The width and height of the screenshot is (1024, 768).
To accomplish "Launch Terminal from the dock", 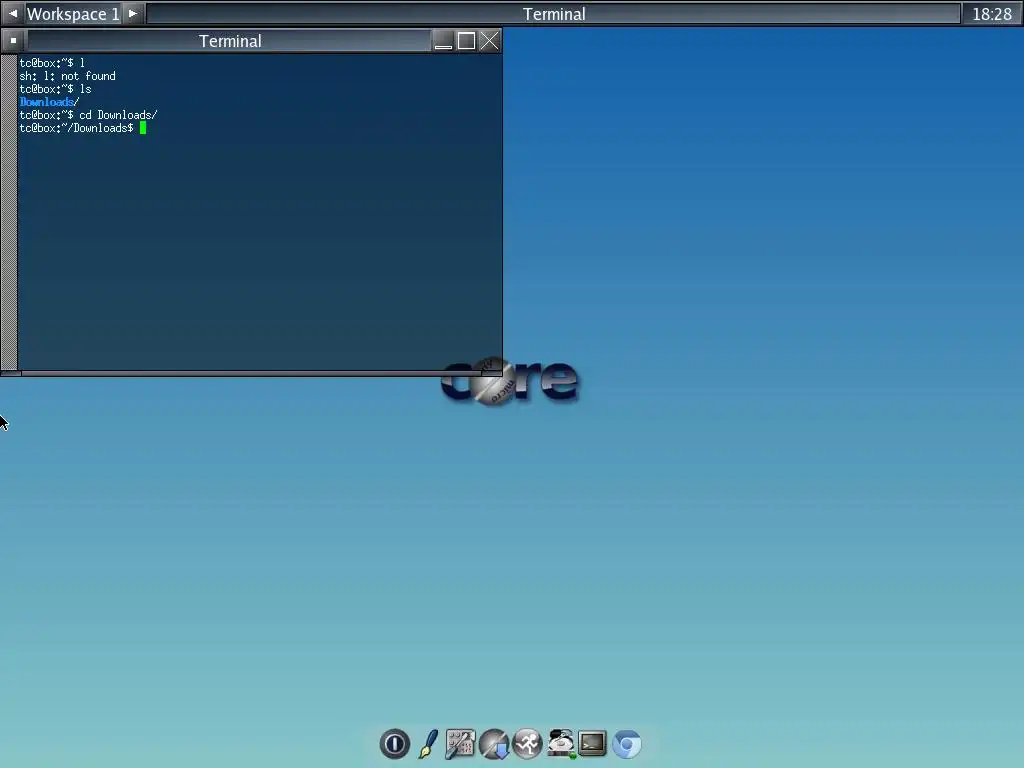I will pos(592,744).
